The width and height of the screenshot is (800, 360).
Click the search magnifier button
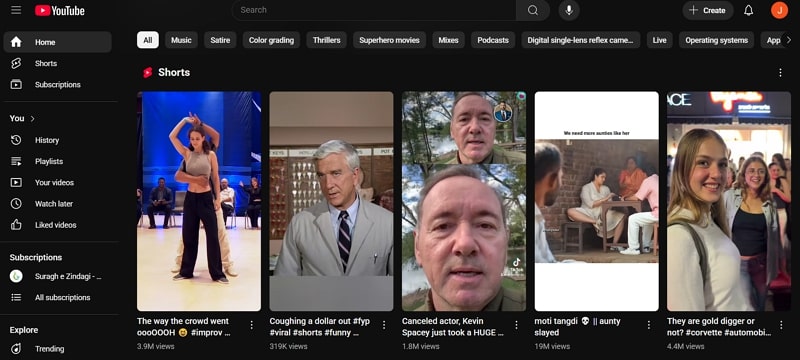click(533, 10)
